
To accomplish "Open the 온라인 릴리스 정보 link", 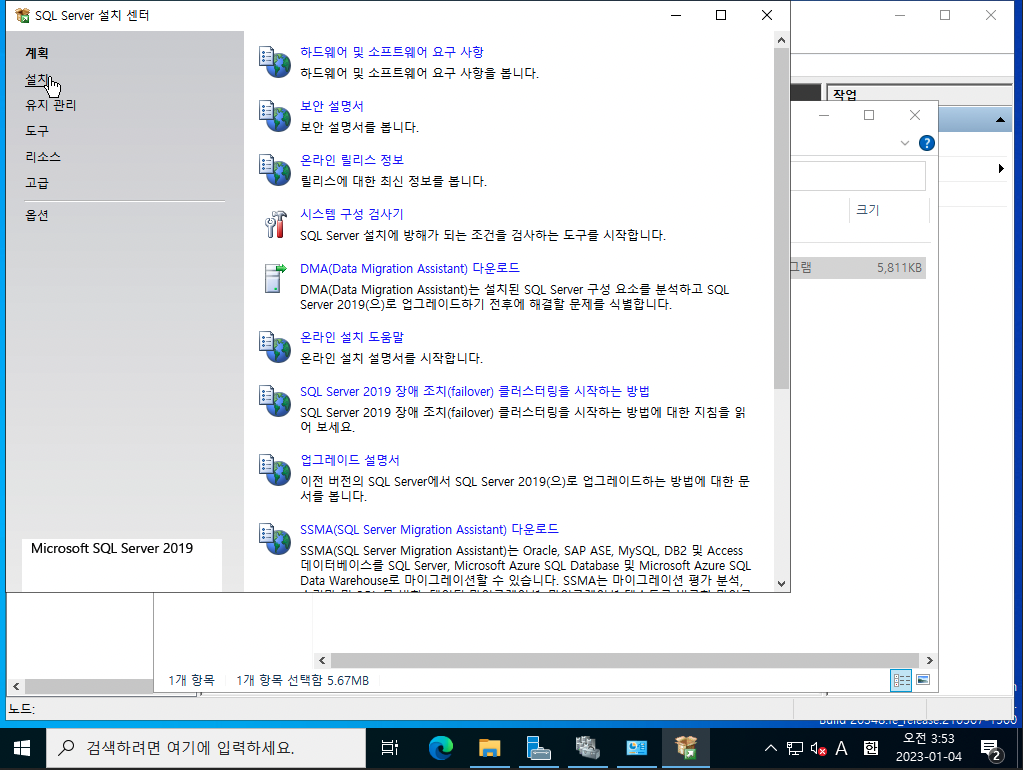I will coord(352,160).
